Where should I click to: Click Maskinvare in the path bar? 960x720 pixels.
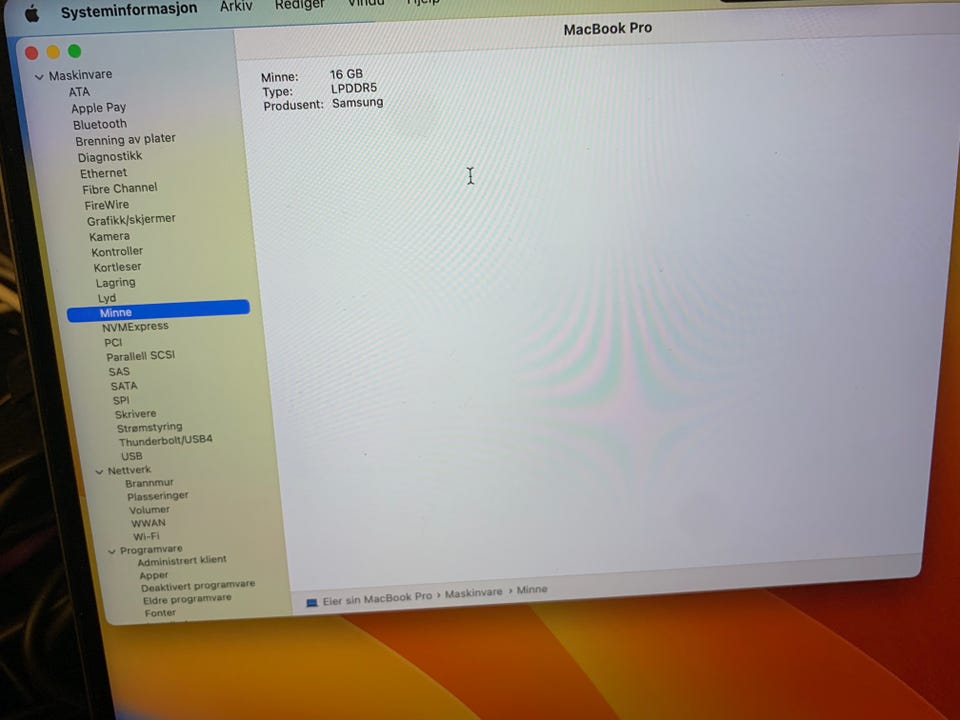(x=473, y=593)
